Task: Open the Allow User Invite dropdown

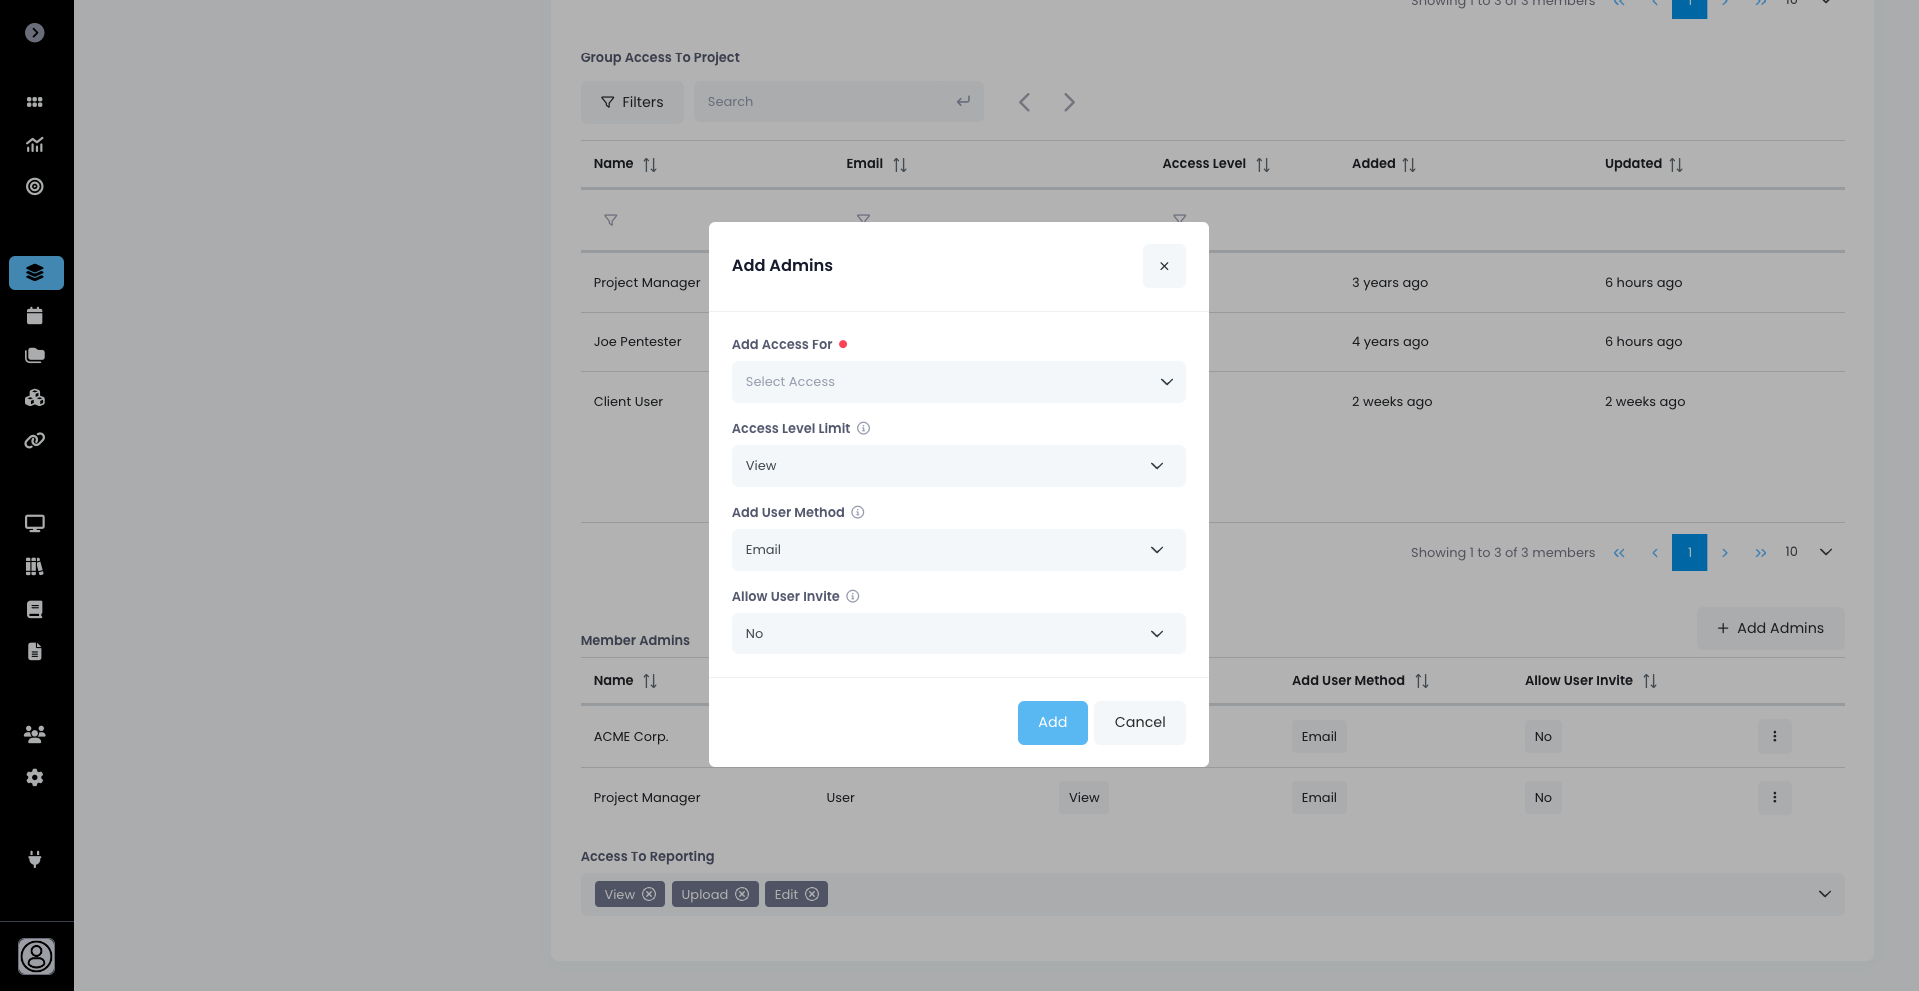Action: click(958, 634)
